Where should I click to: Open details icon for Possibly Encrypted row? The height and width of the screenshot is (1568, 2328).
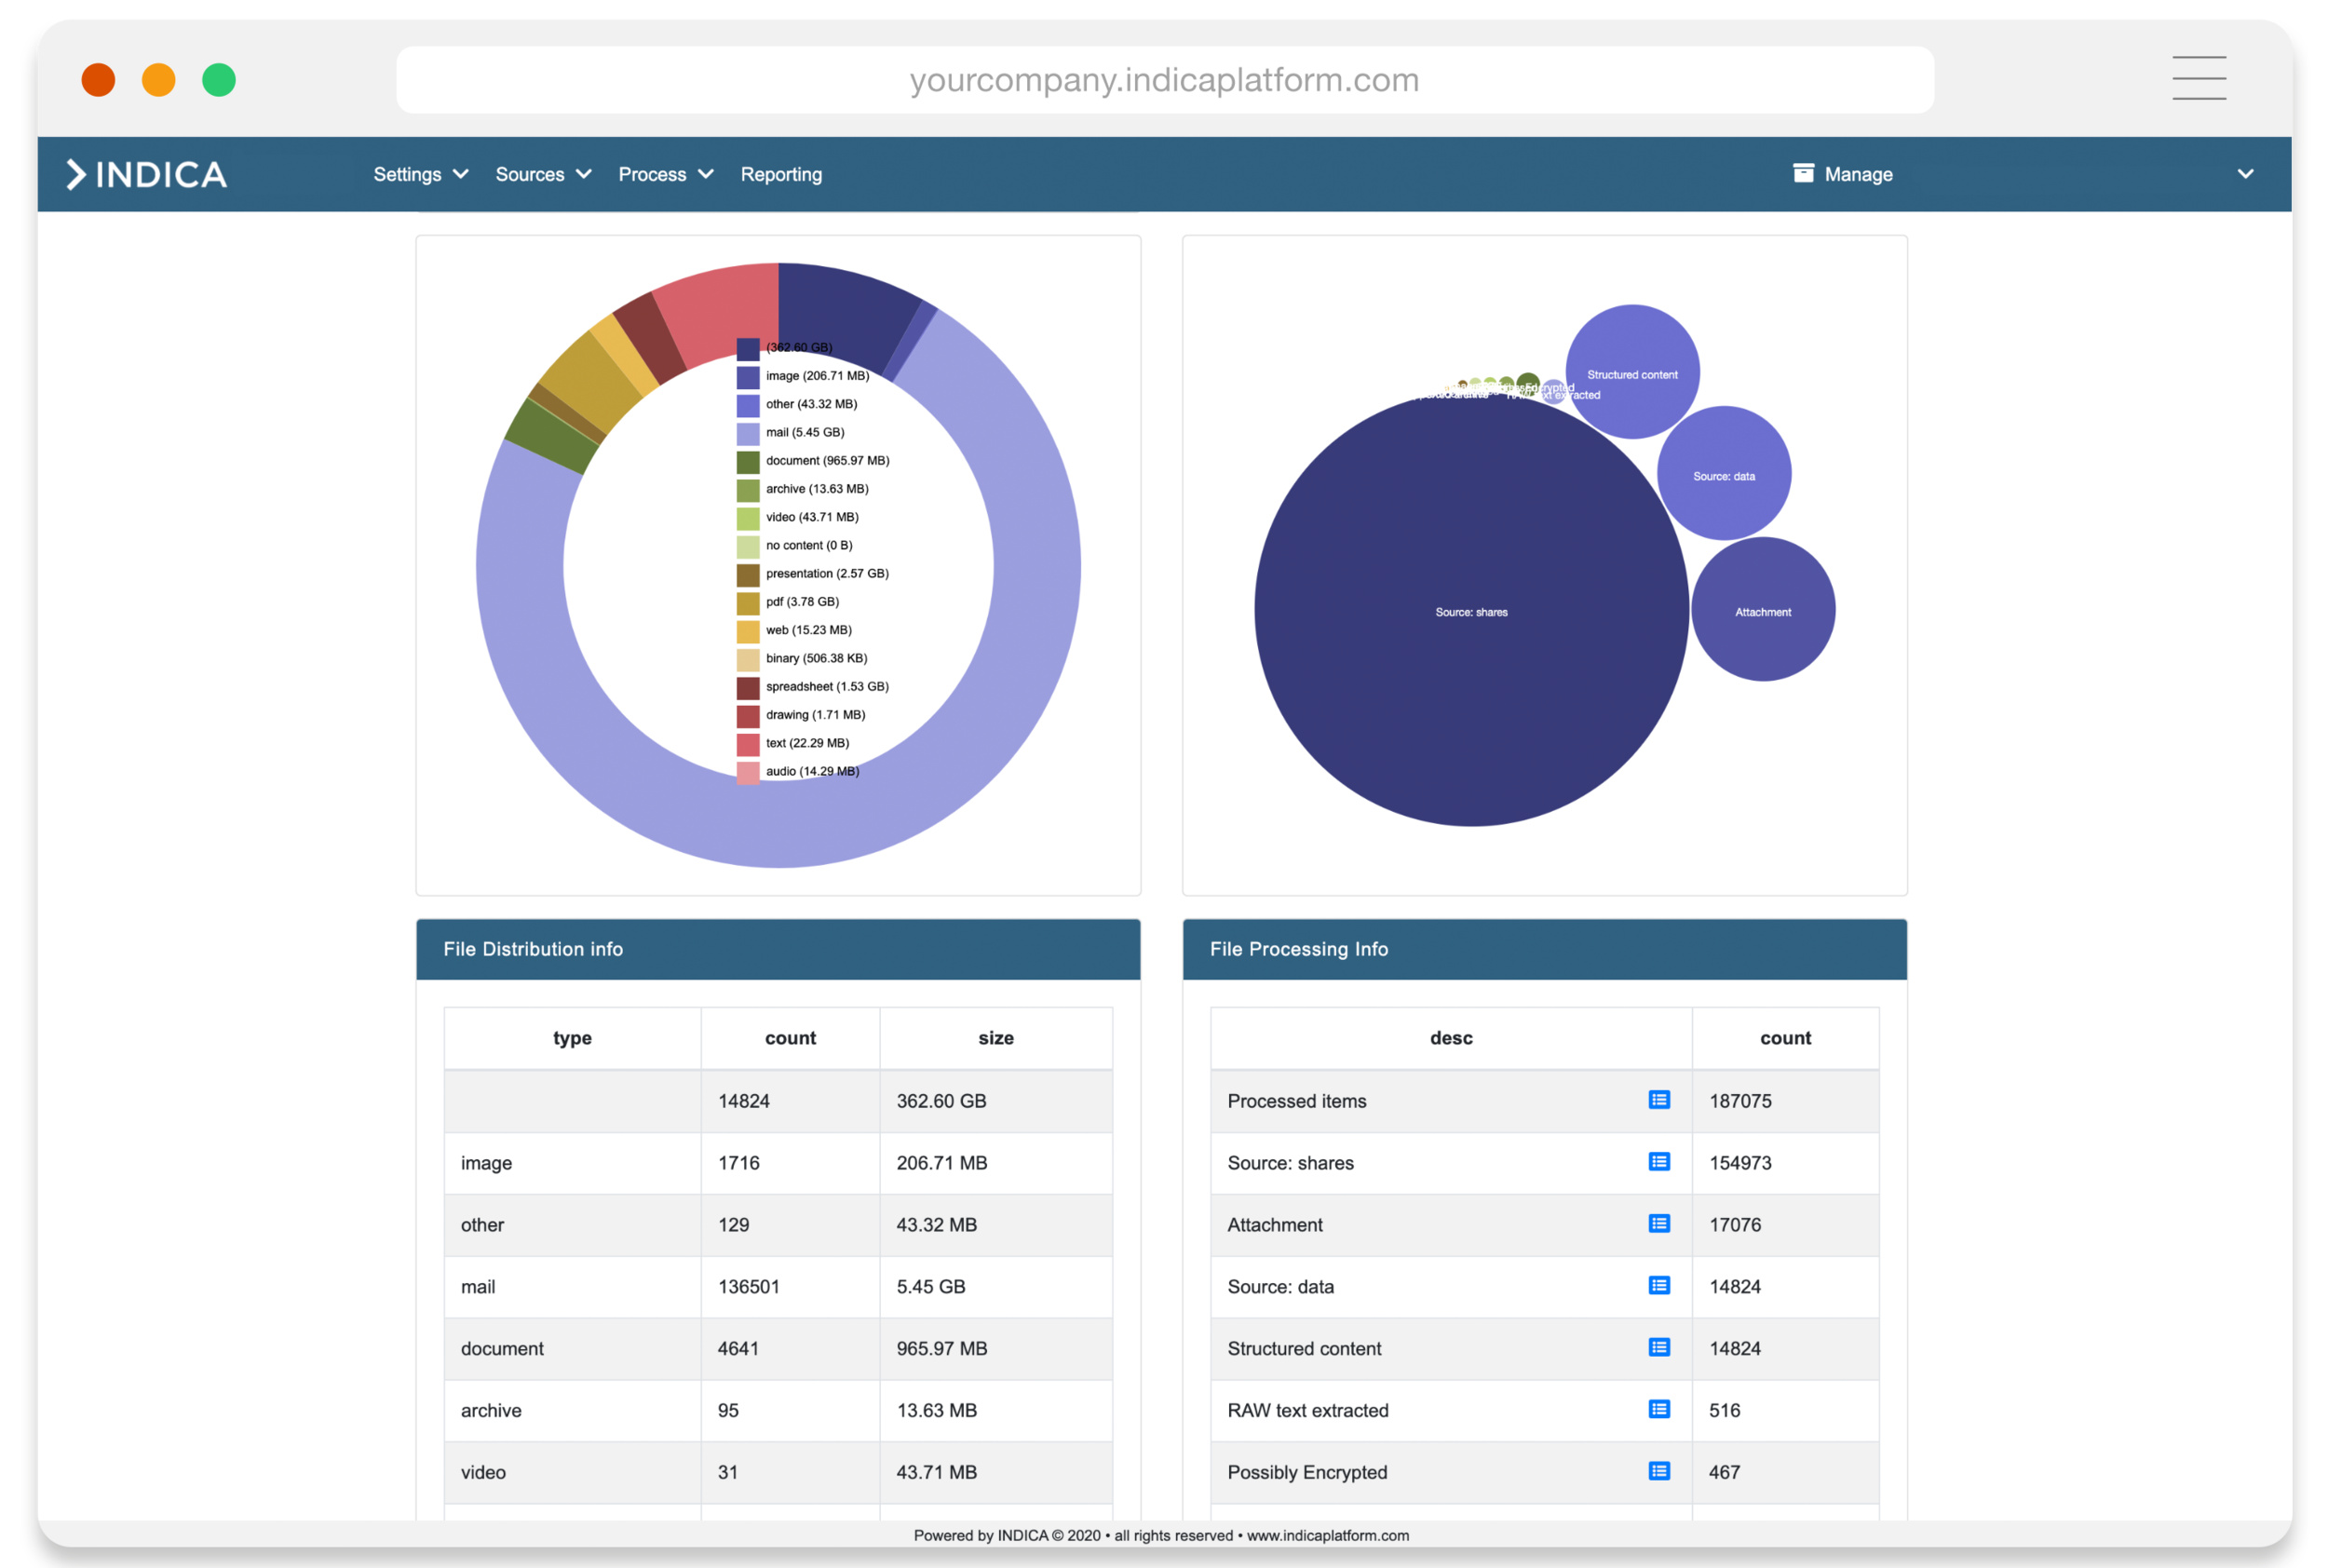[x=1659, y=1471]
